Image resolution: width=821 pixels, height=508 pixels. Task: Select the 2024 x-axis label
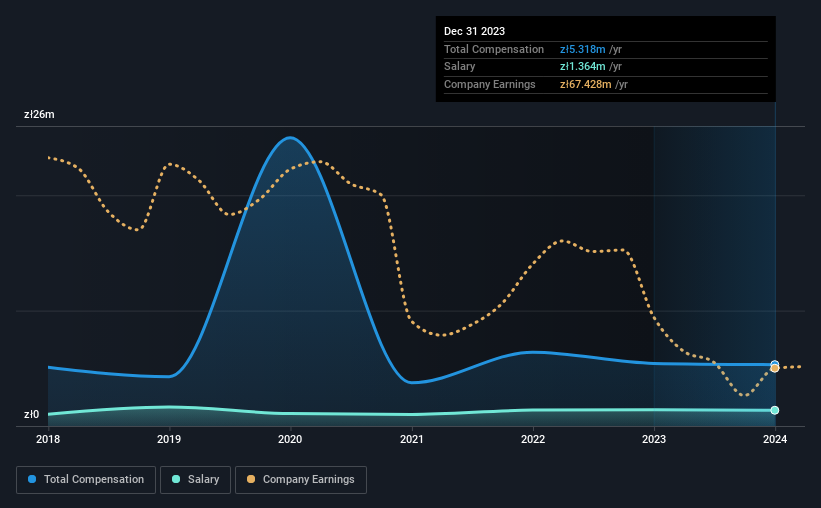775,439
